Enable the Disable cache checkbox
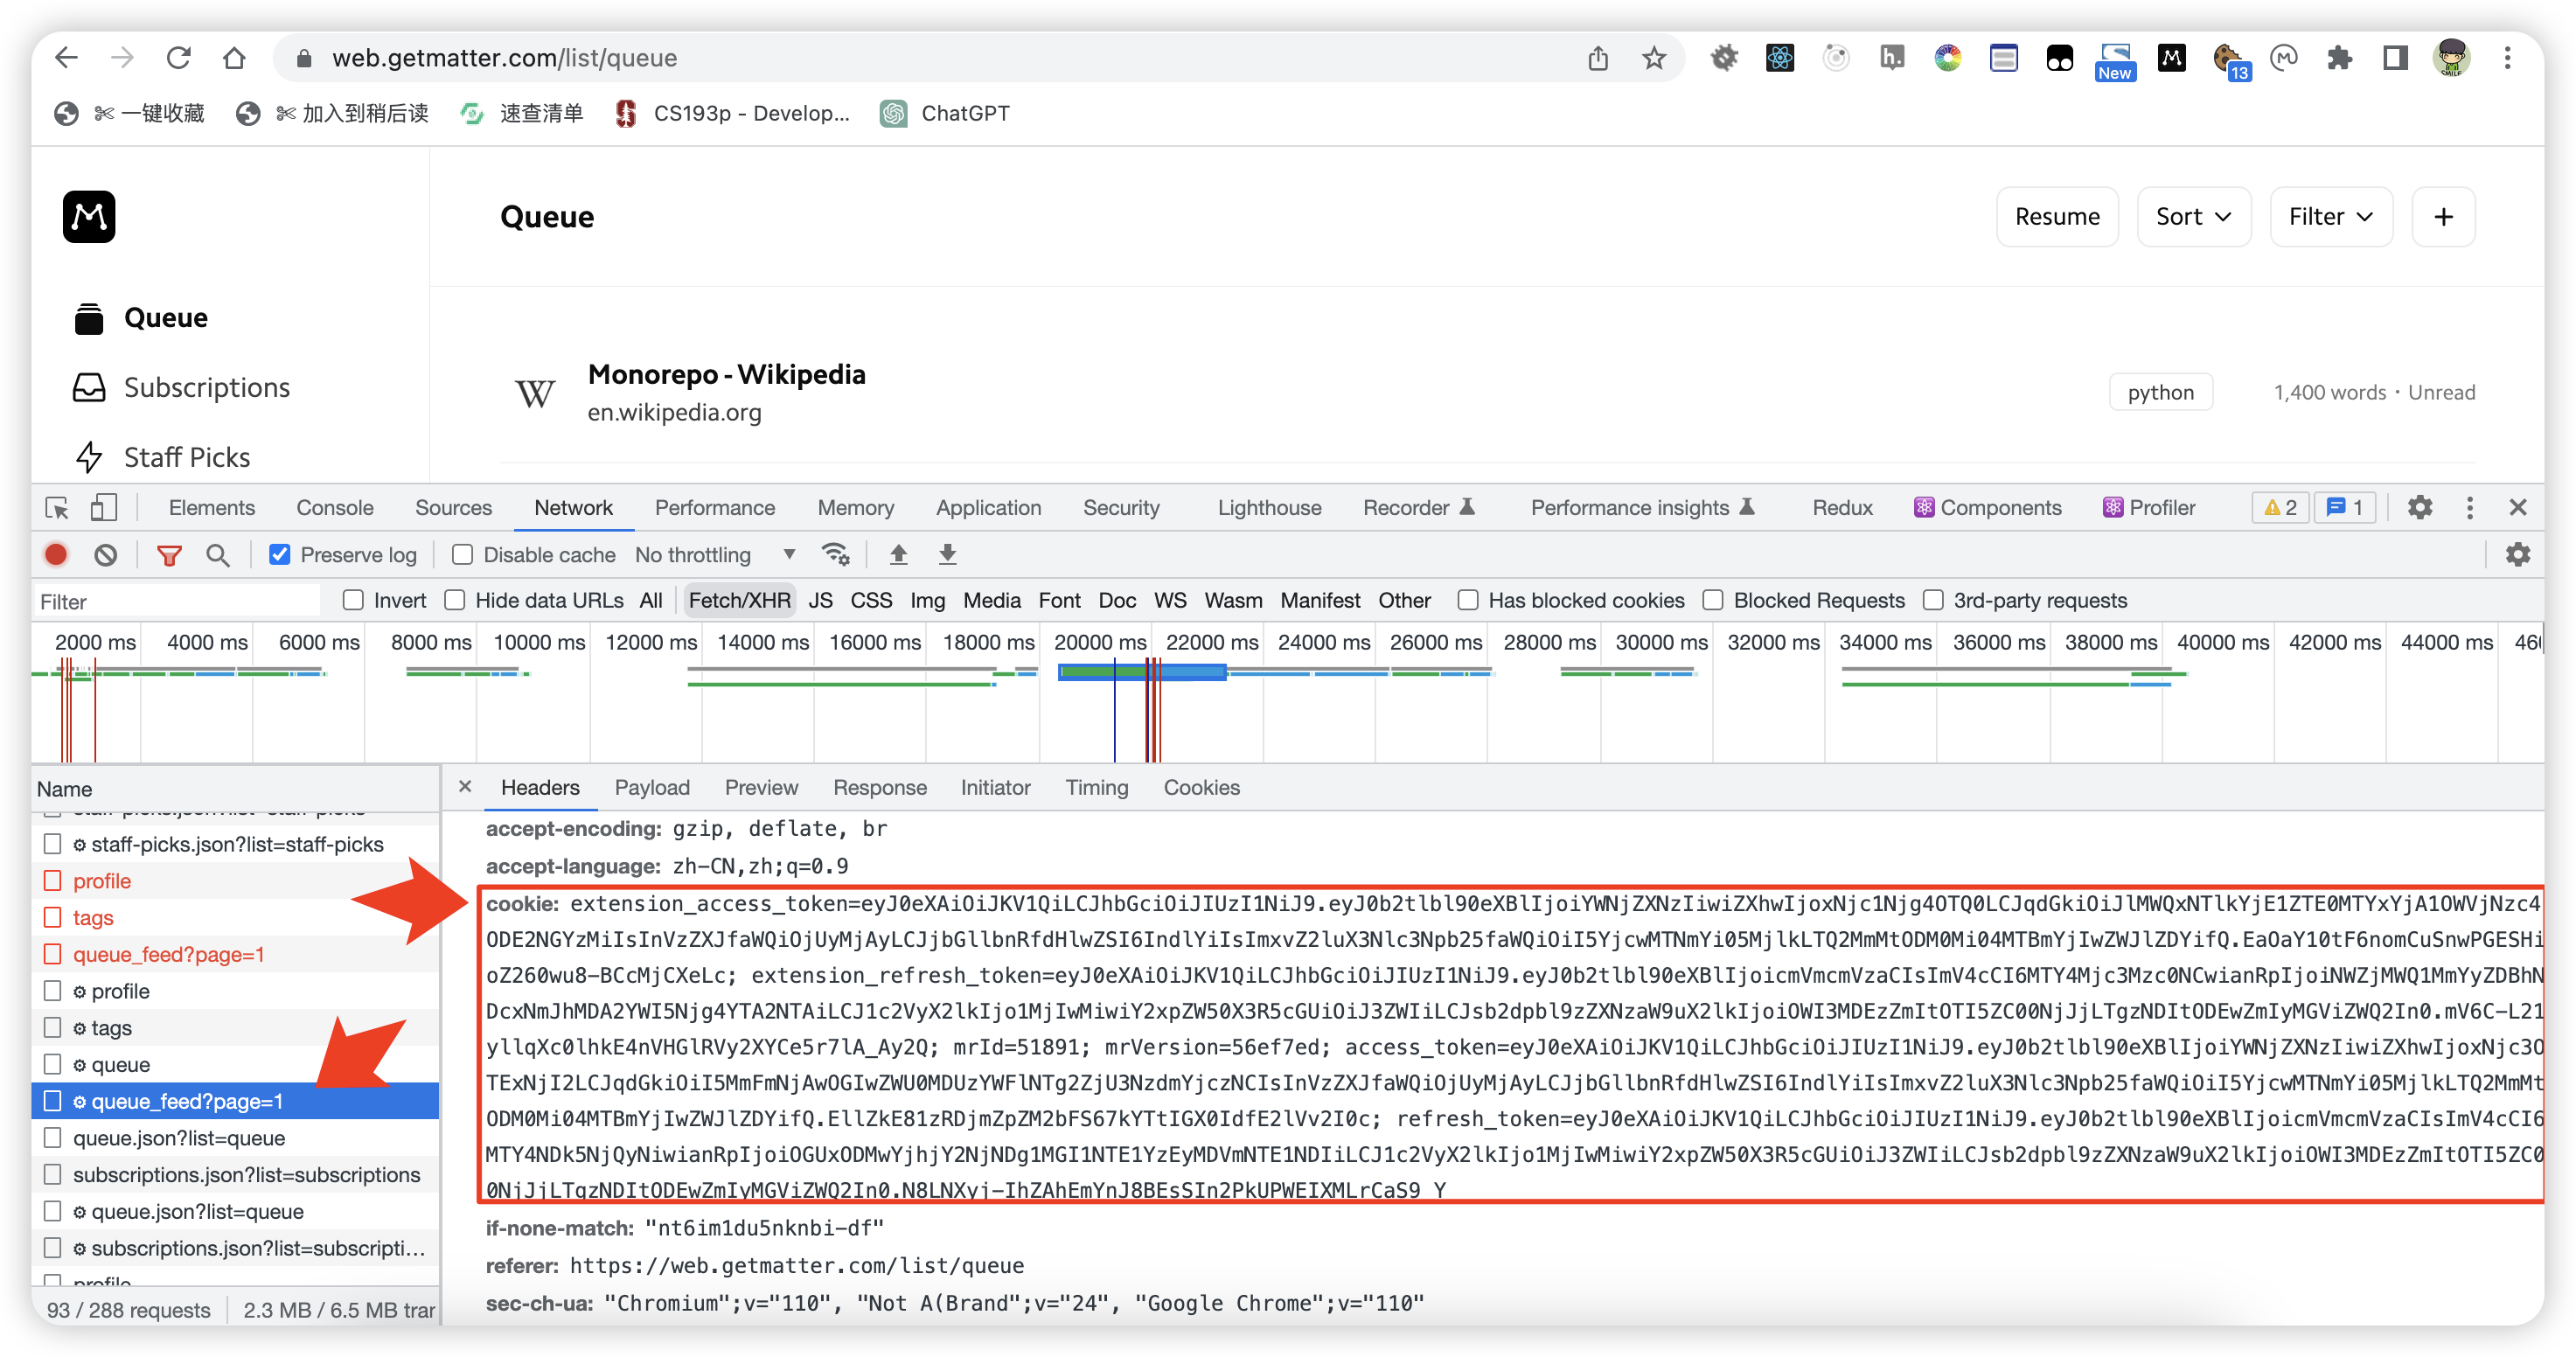2576x1357 pixels. (462, 555)
